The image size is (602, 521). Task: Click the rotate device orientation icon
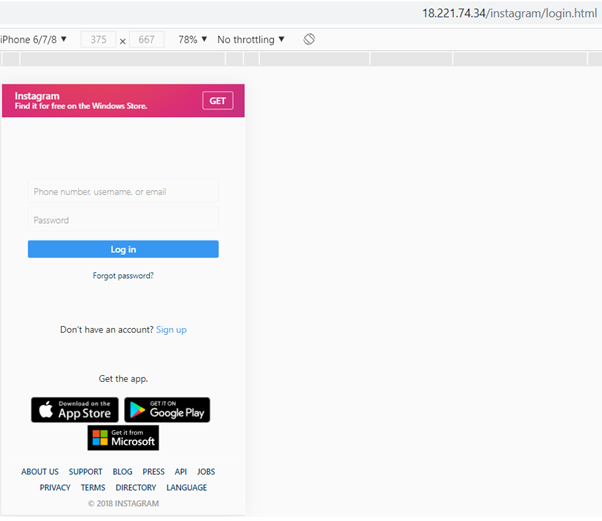(309, 40)
